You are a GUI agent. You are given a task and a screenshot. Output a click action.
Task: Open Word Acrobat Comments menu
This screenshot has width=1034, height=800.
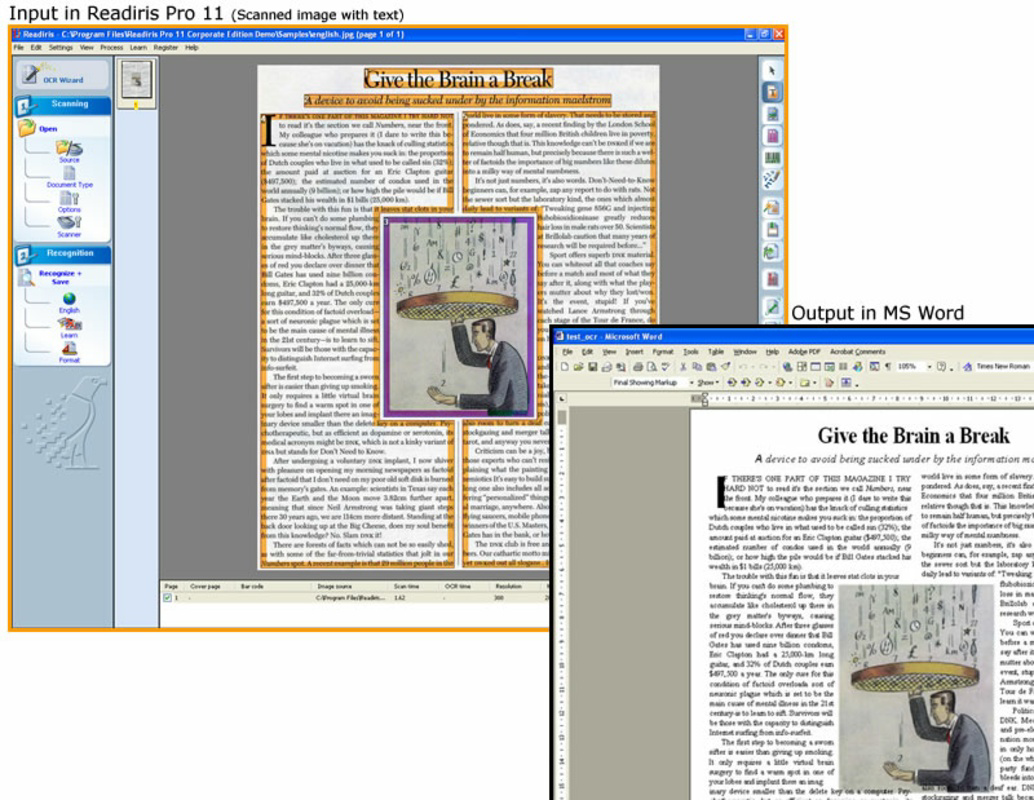(858, 352)
